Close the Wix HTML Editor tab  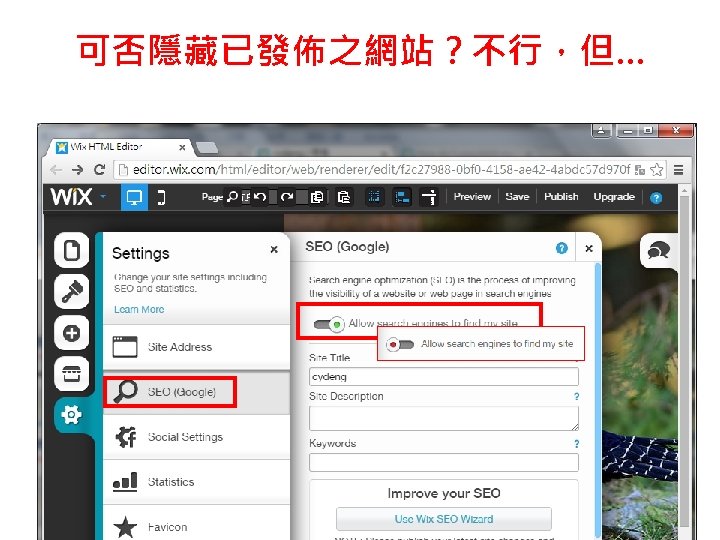(x=182, y=147)
